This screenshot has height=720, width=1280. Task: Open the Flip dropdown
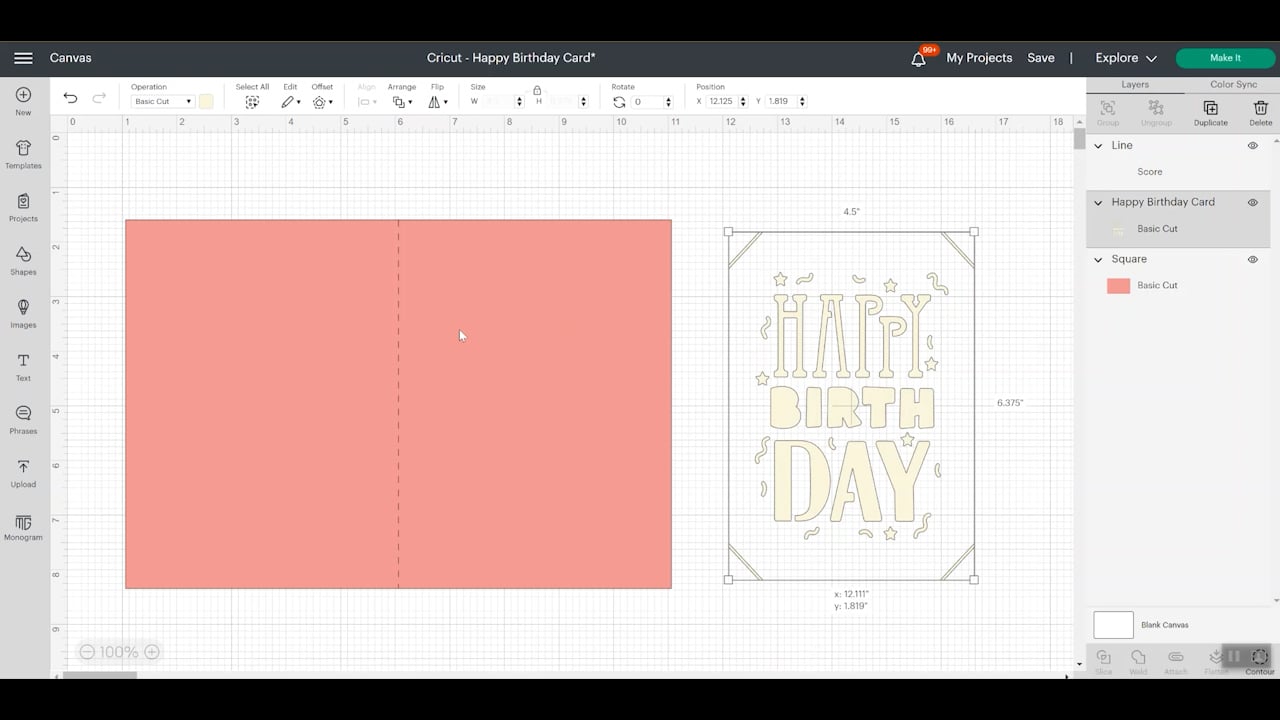click(438, 102)
